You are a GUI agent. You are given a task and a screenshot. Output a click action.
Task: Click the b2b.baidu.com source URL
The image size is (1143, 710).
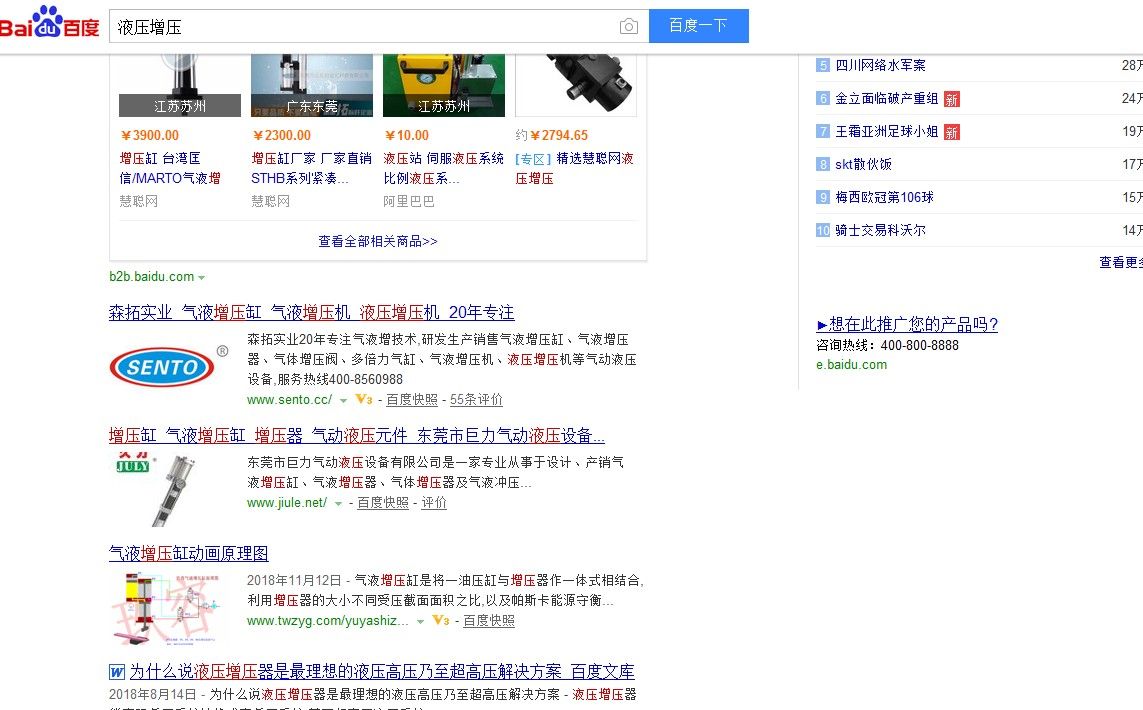(x=152, y=277)
